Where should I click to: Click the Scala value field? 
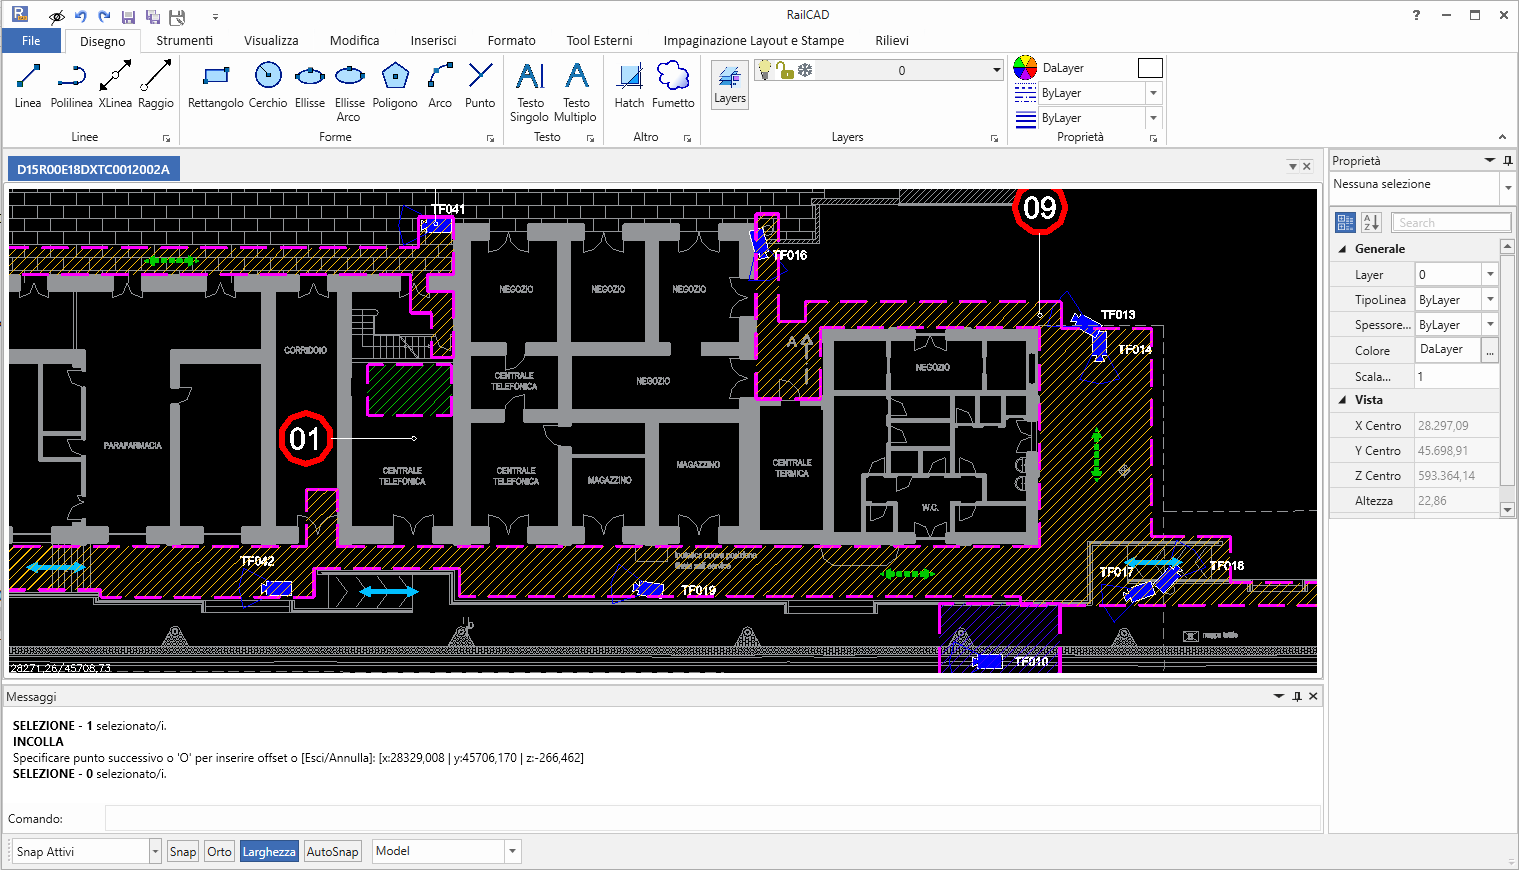[1456, 376]
